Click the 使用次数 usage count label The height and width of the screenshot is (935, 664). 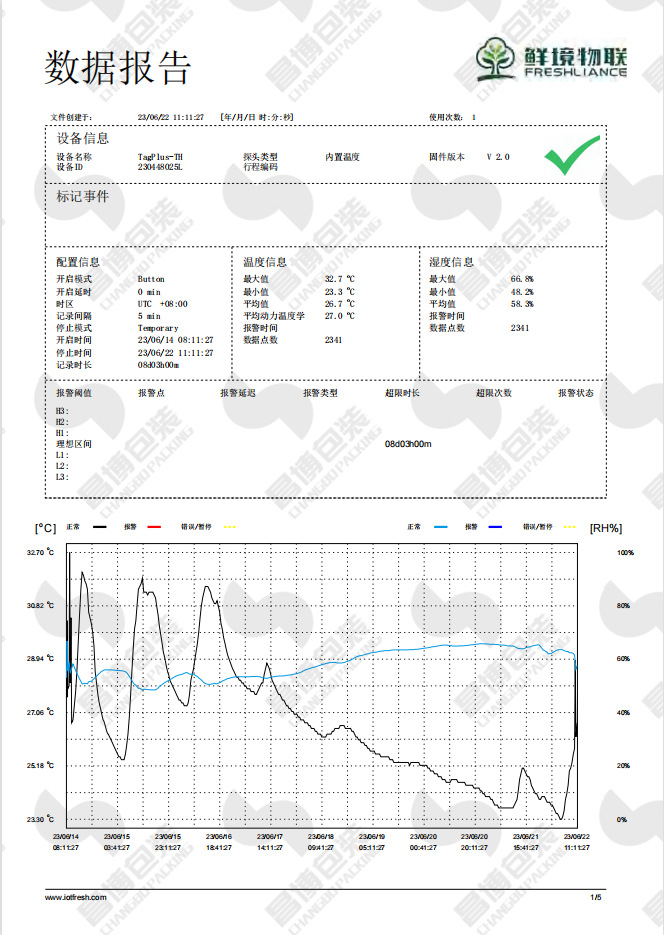[x=446, y=117]
